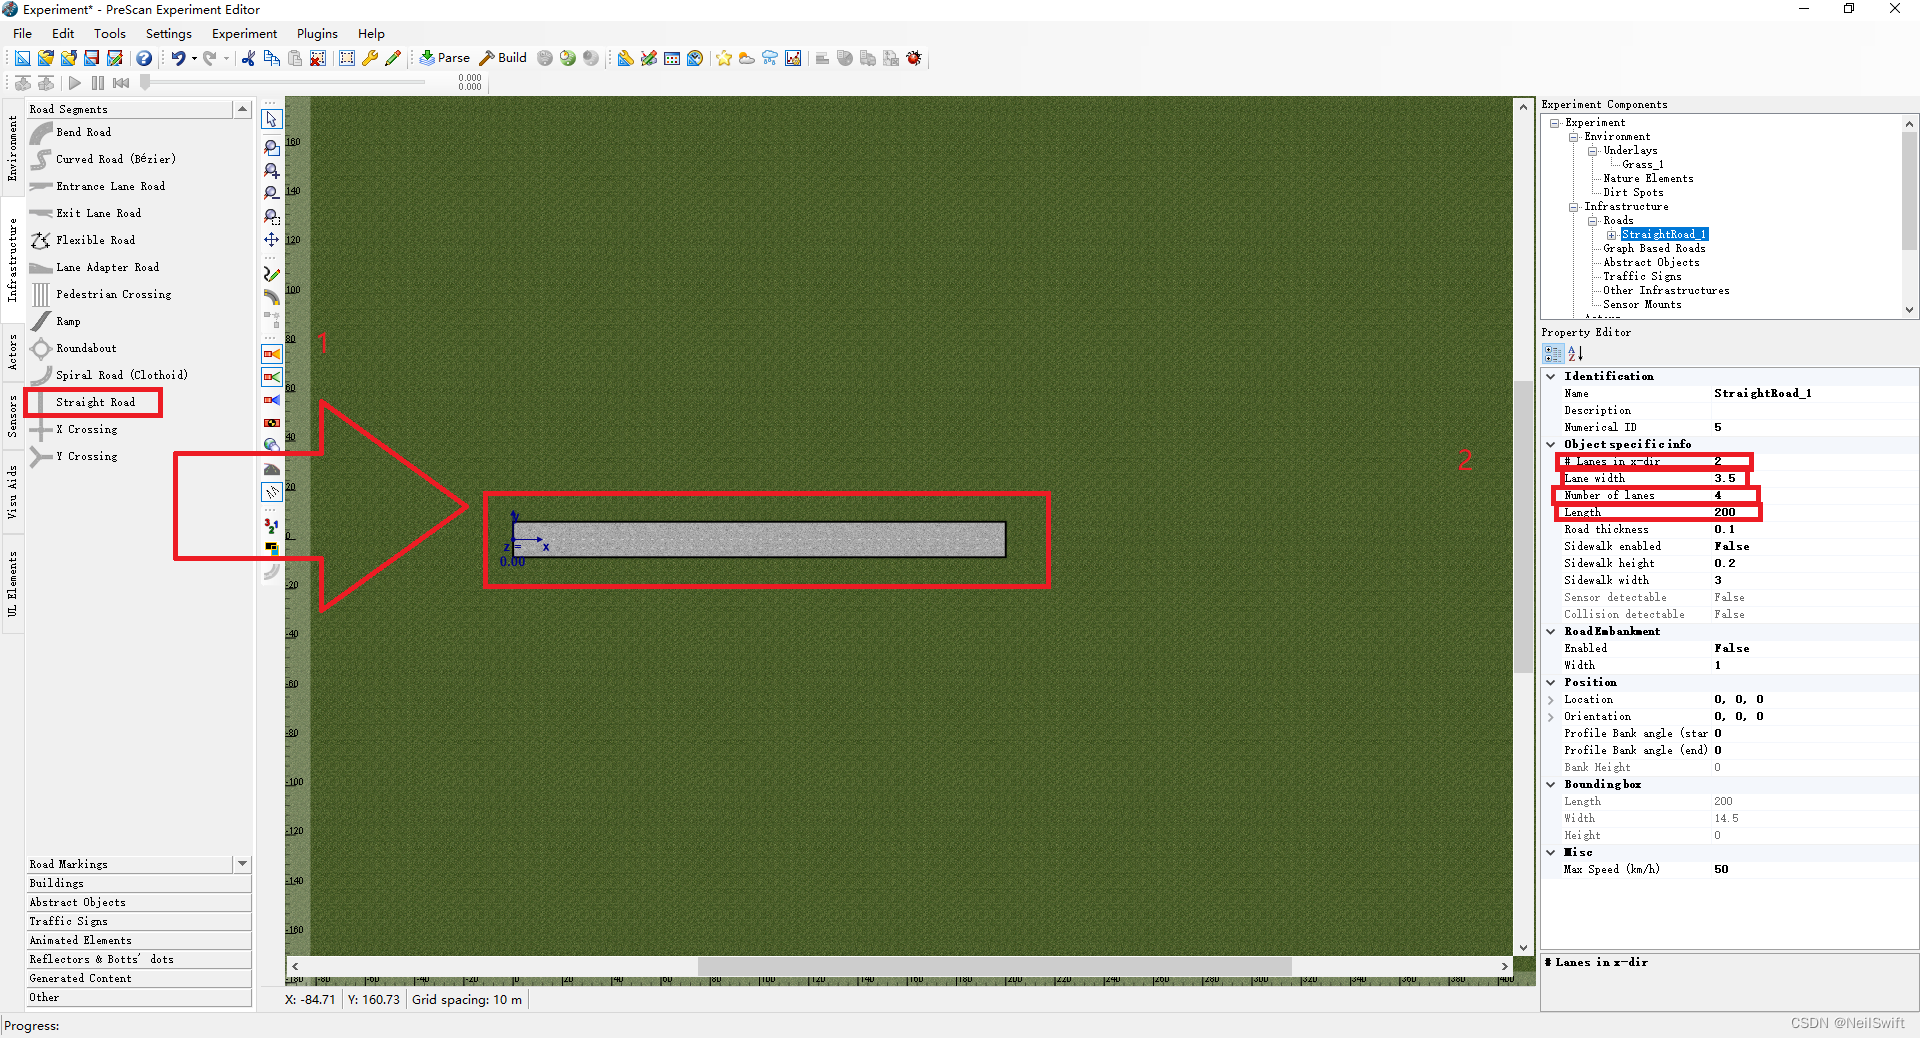The height and width of the screenshot is (1038, 1920).
Task: Collapse the Experiment tree root node
Action: coord(1555,123)
